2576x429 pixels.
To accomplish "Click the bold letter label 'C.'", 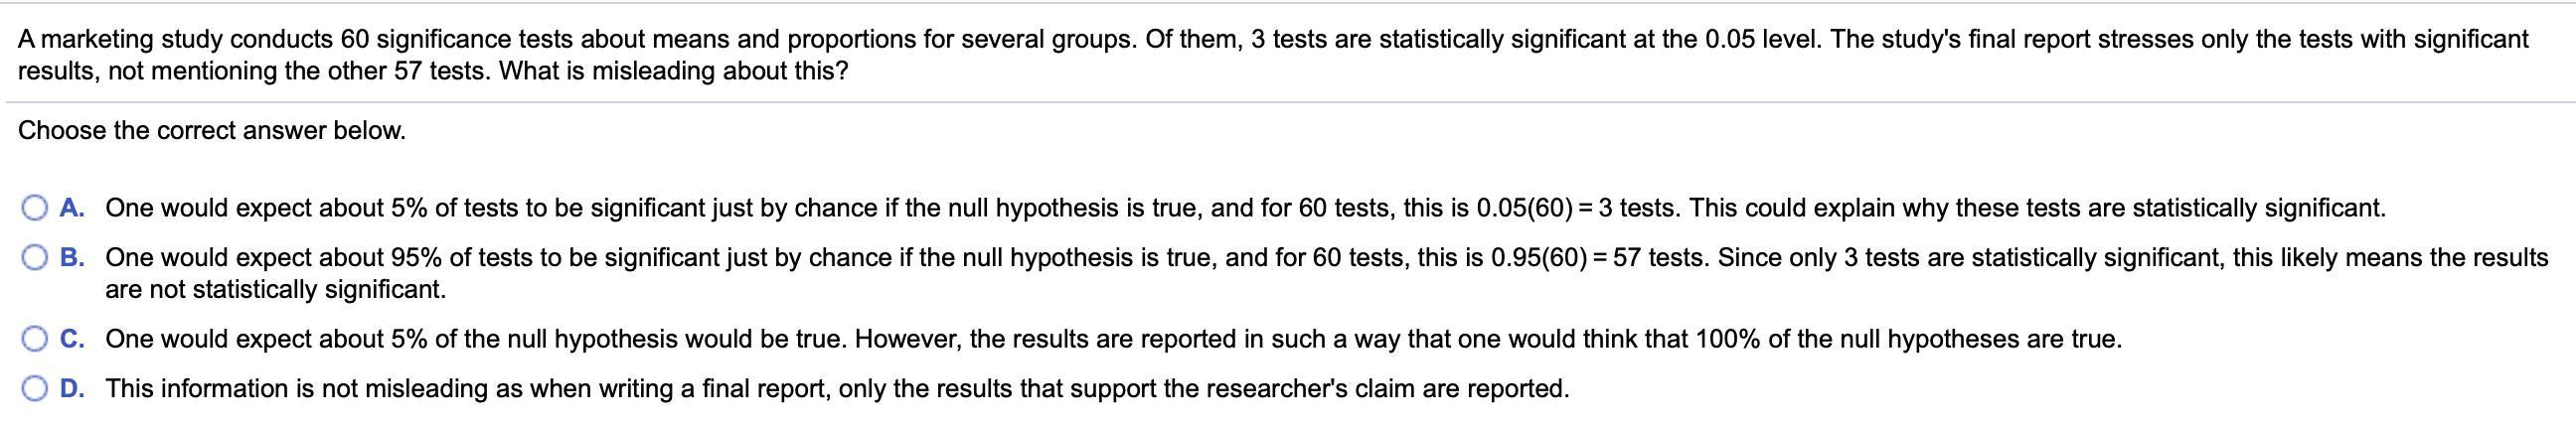I will (72, 339).
